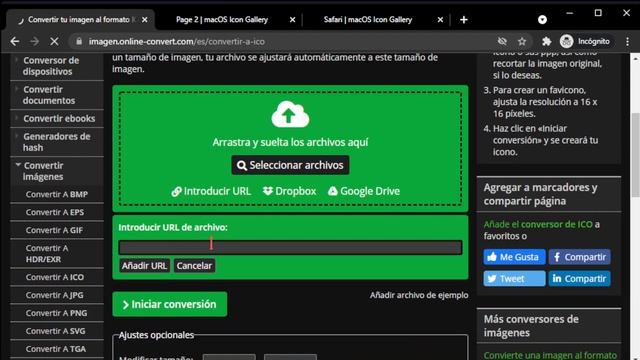Choose Dropbox as file source
This screenshot has width=640, height=360.
[x=289, y=191]
